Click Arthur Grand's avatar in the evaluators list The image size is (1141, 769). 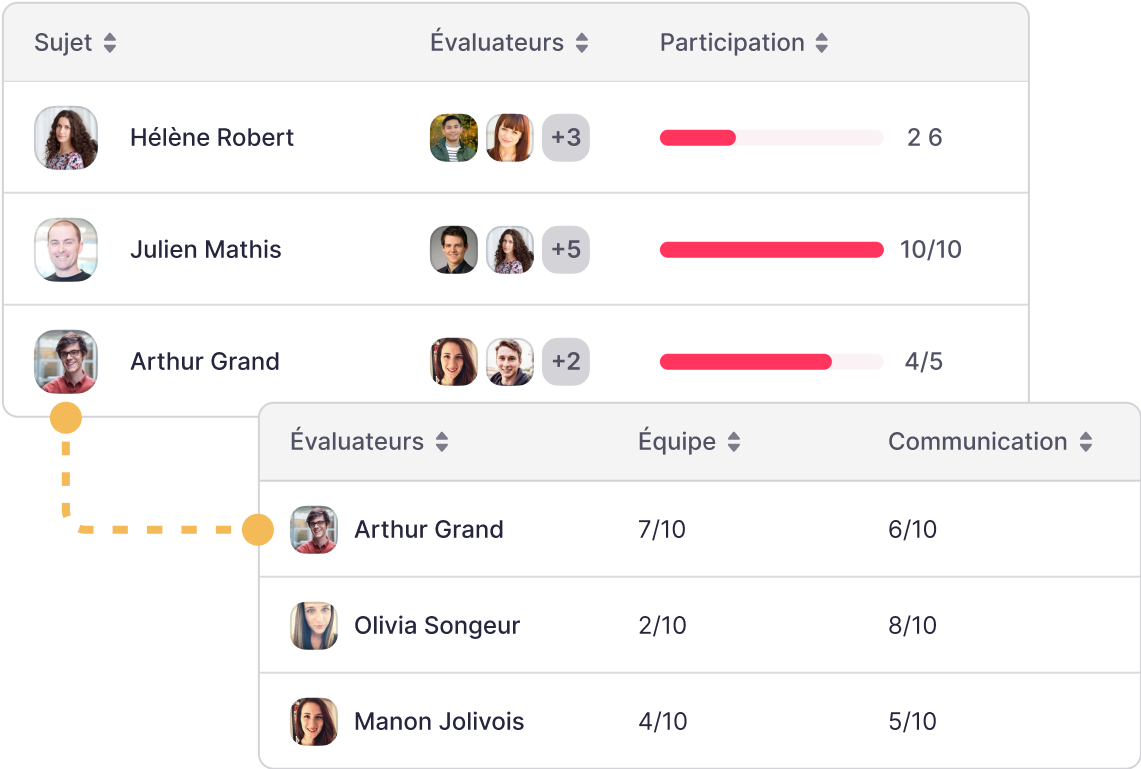point(314,530)
